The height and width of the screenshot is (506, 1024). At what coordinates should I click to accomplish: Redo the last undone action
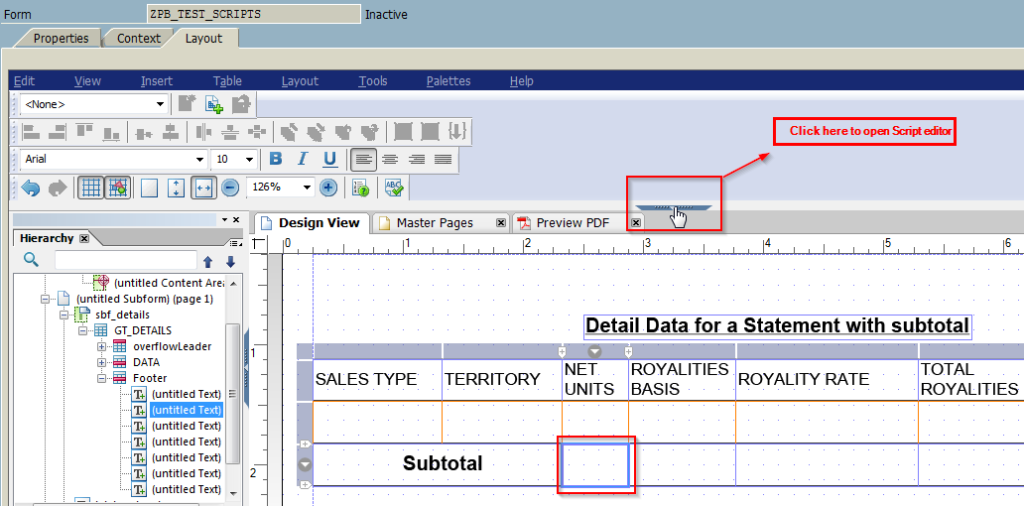(58, 188)
